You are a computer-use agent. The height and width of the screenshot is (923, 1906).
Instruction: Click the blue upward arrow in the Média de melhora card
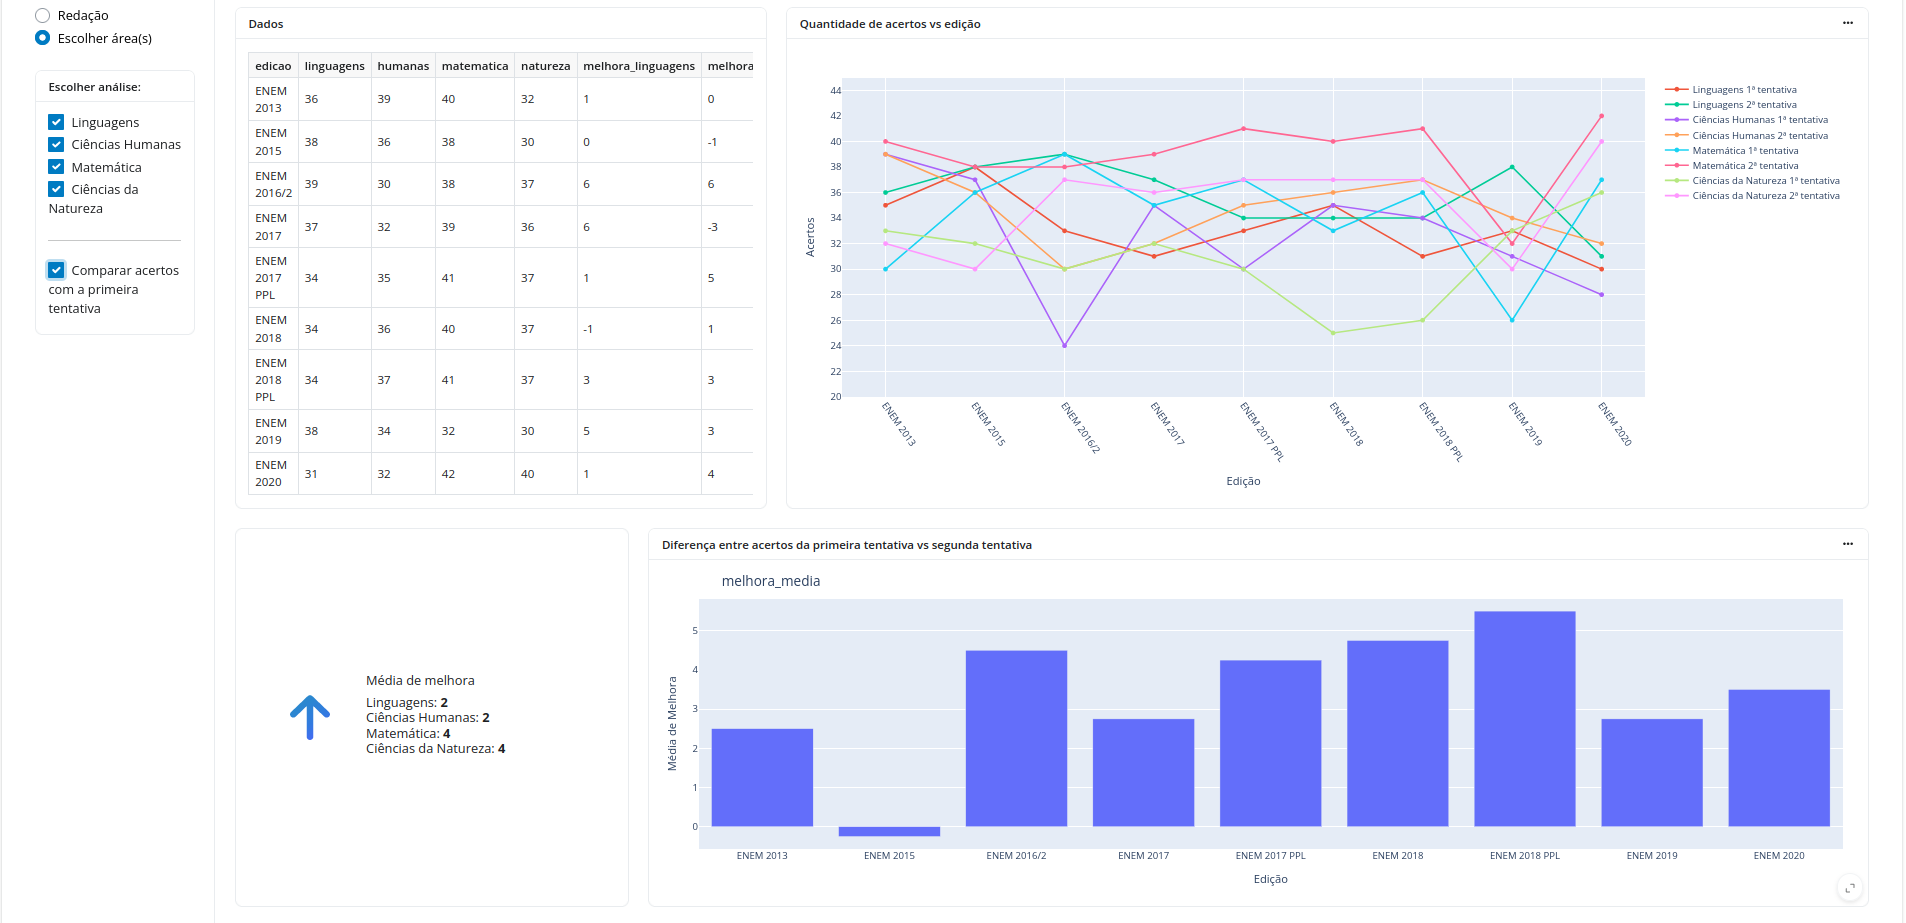click(x=310, y=717)
